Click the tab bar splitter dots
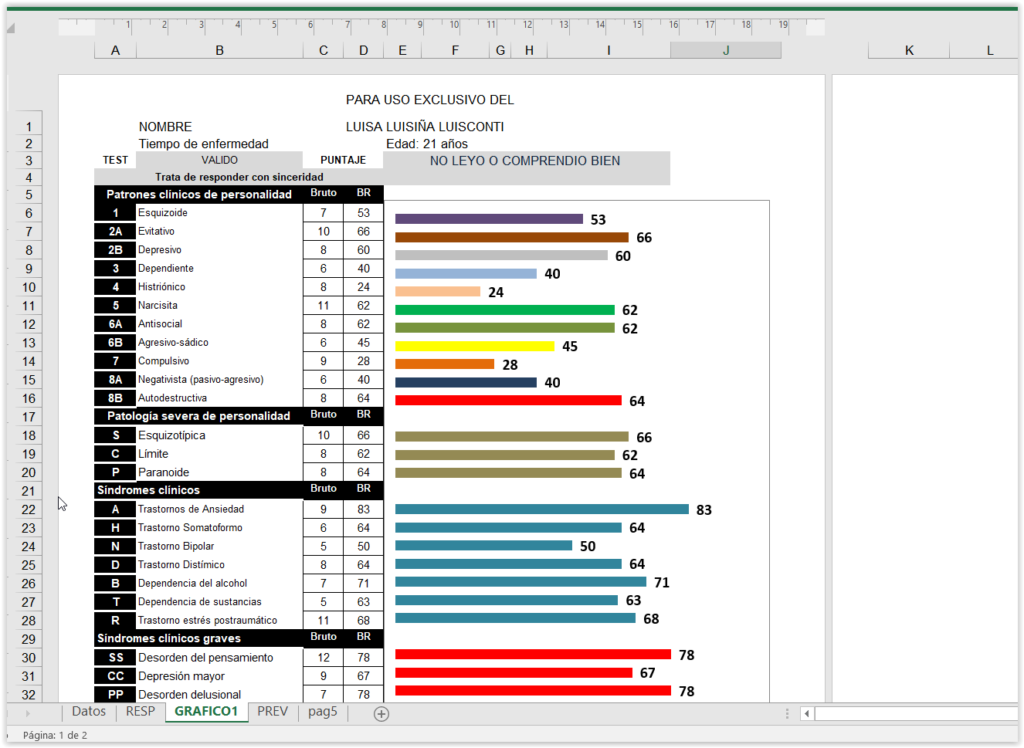This screenshot has width=1024, height=748. pyautogui.click(x=788, y=713)
